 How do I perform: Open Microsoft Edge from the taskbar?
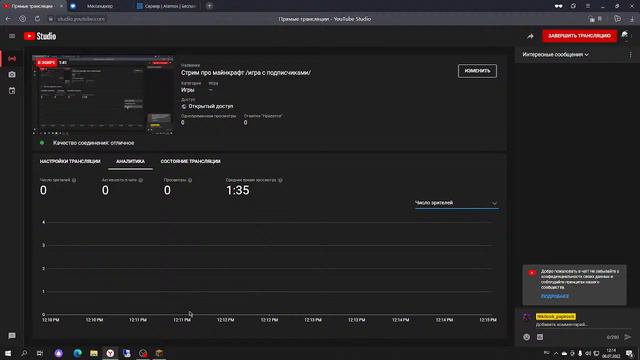(x=78, y=353)
